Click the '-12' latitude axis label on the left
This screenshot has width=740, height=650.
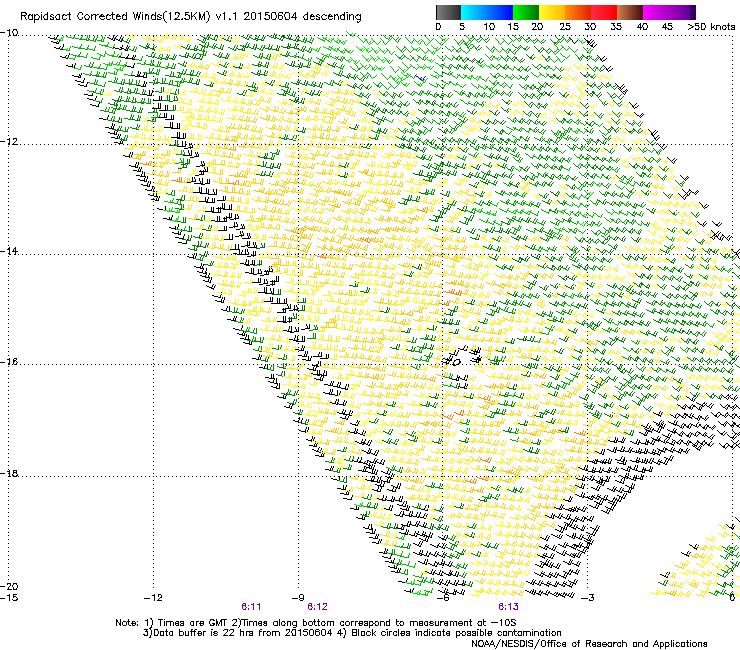click(9, 142)
